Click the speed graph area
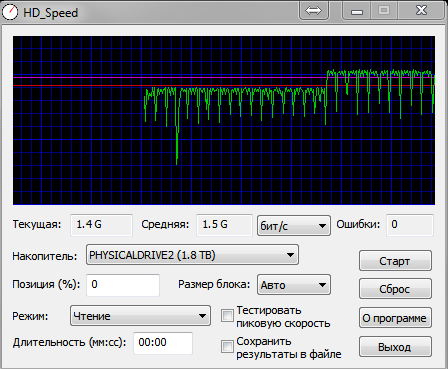The image size is (448, 369). click(224, 120)
